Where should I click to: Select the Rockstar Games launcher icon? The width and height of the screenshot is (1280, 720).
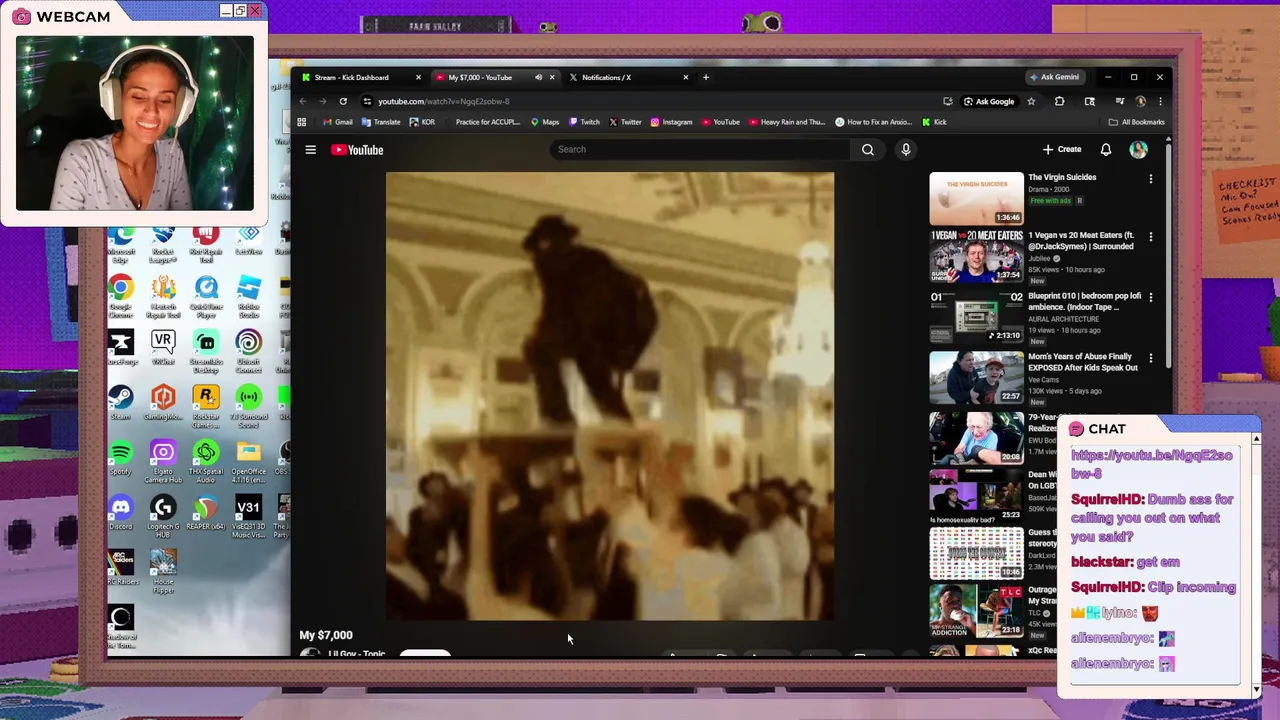click(x=206, y=405)
